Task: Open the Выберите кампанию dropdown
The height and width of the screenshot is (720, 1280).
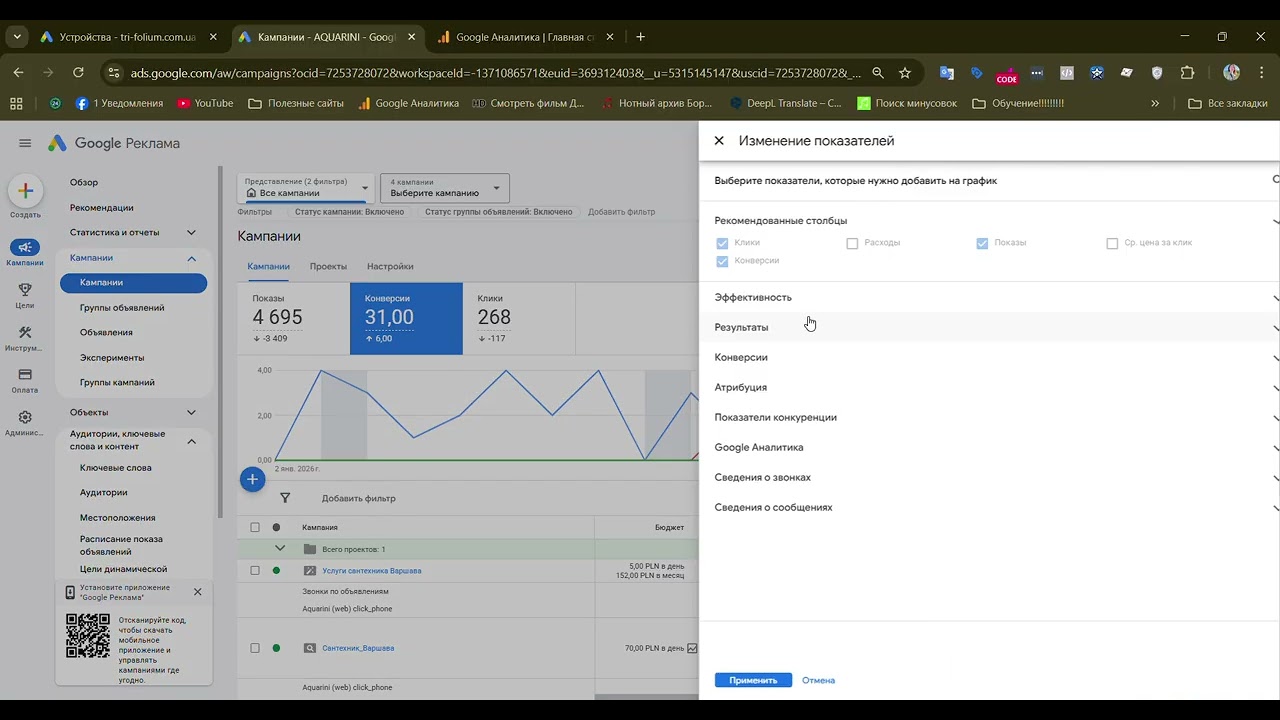Action: pyautogui.click(x=445, y=188)
